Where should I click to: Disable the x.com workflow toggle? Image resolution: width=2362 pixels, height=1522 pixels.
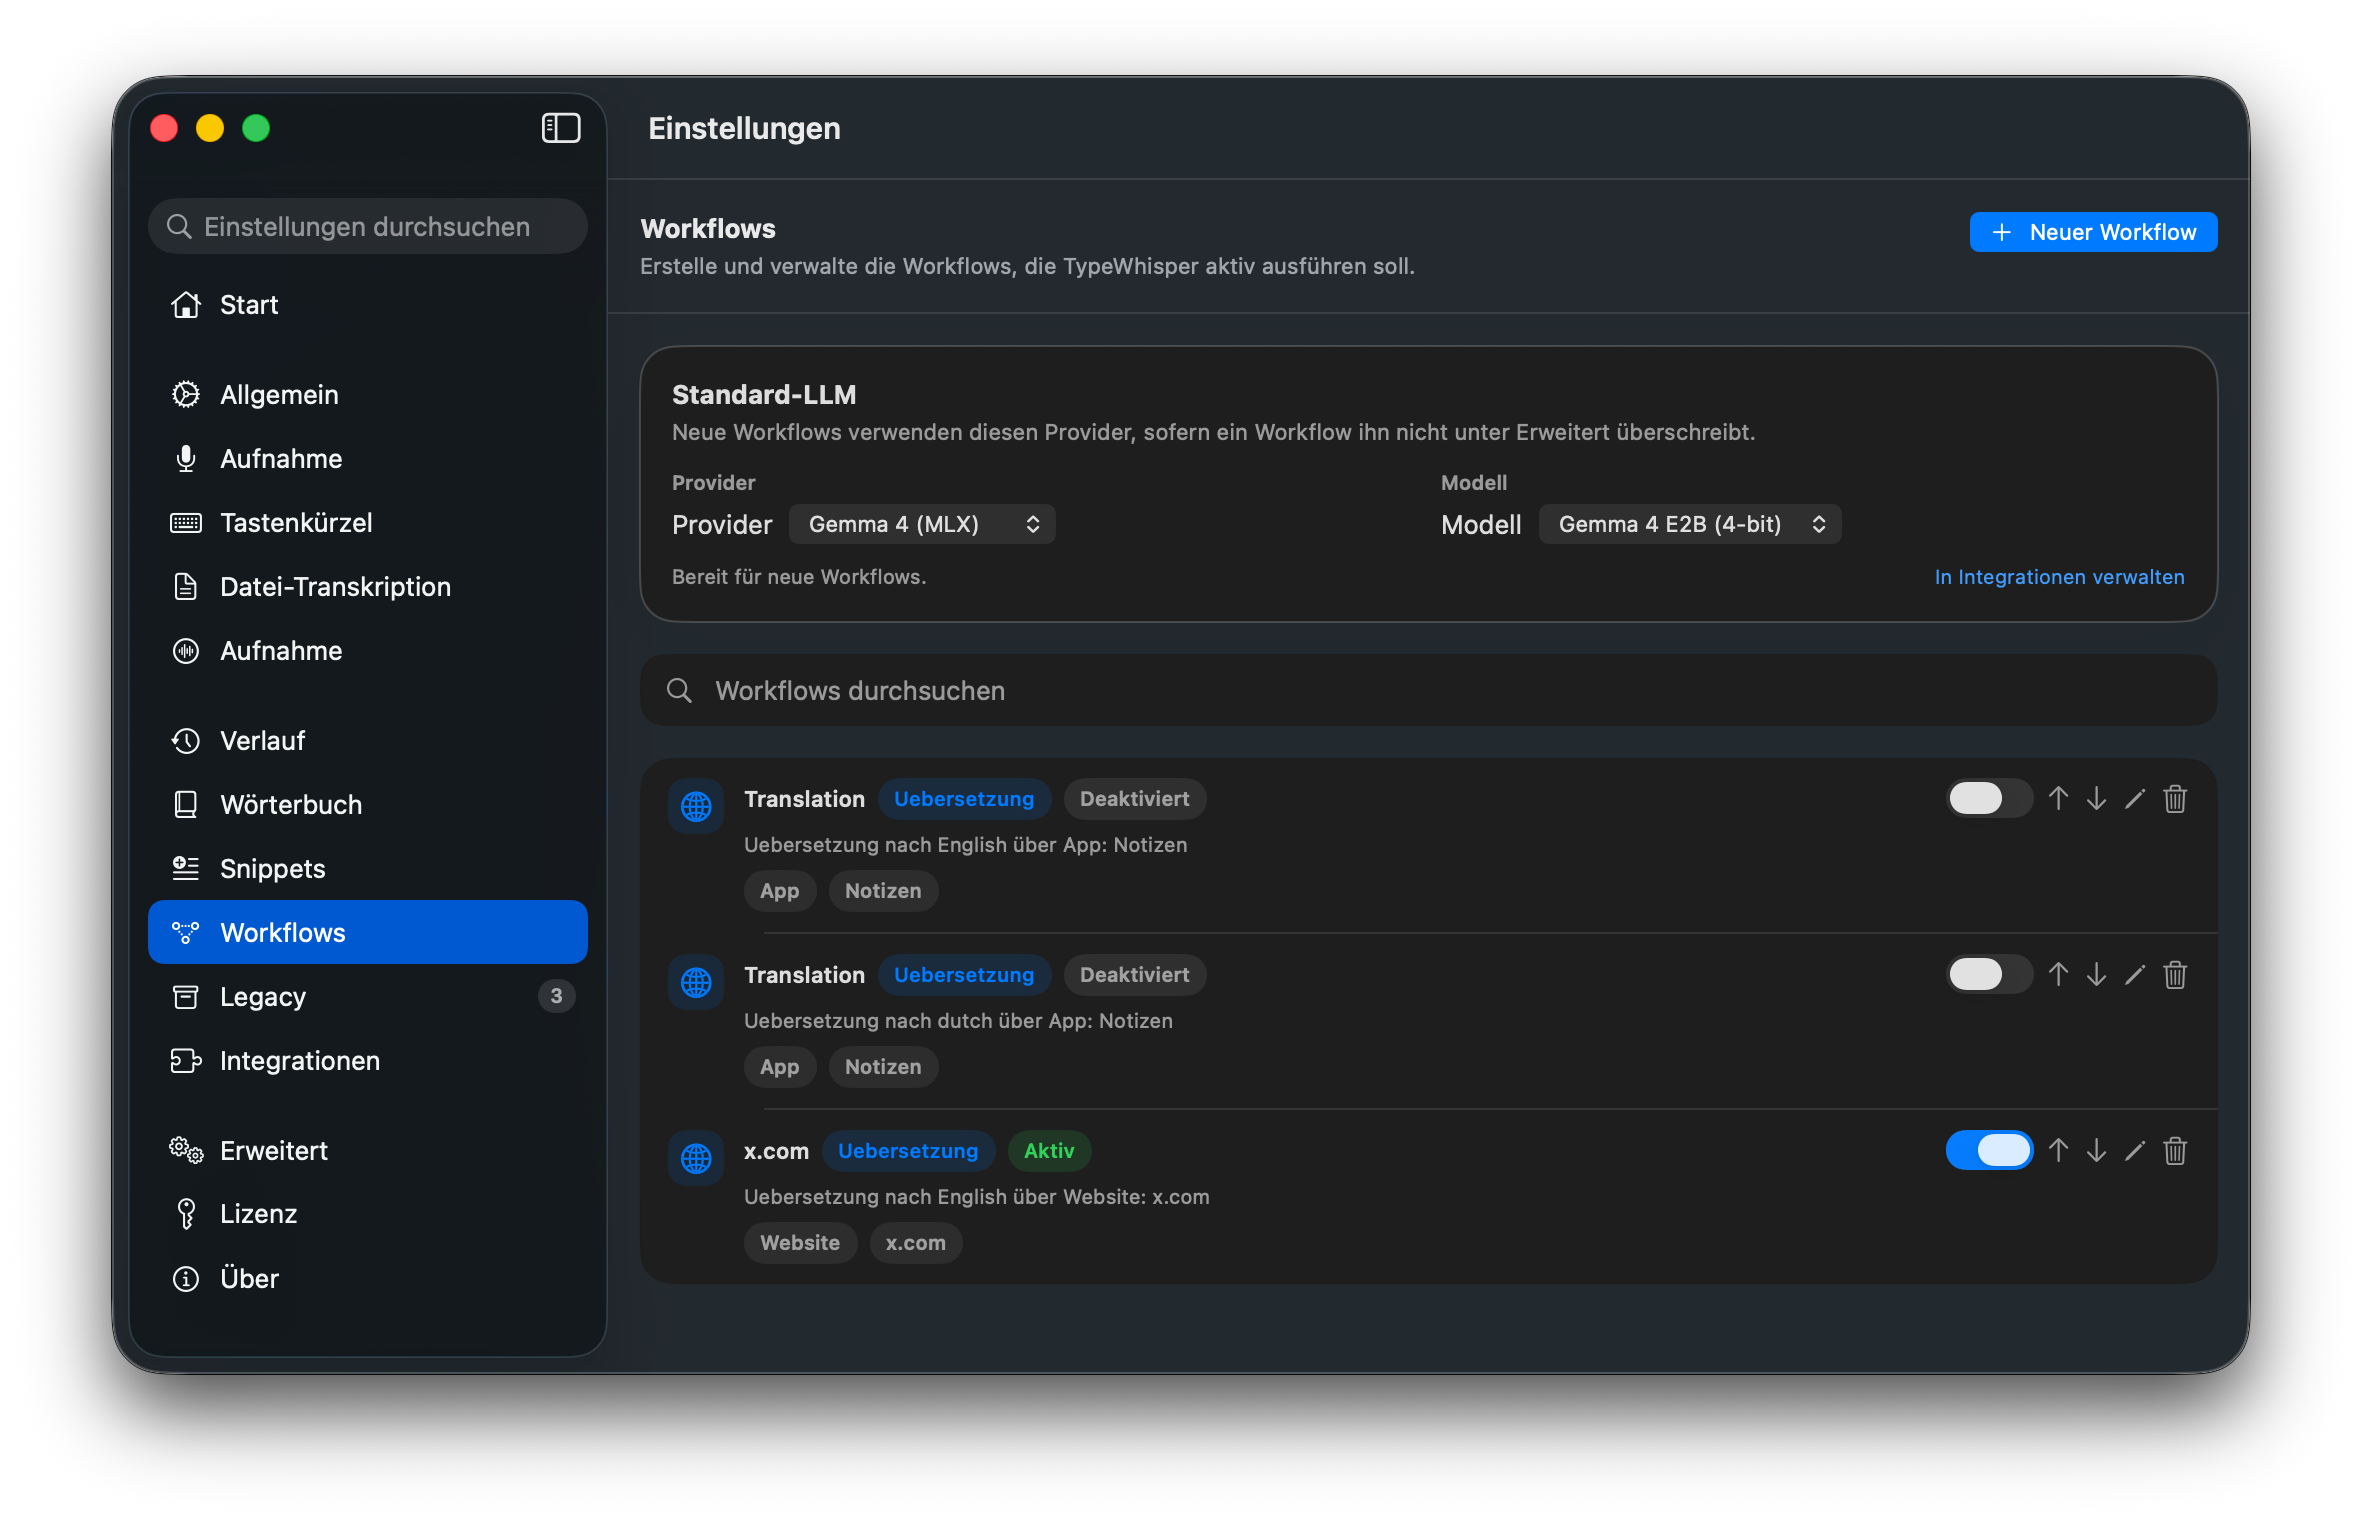coord(1988,1151)
